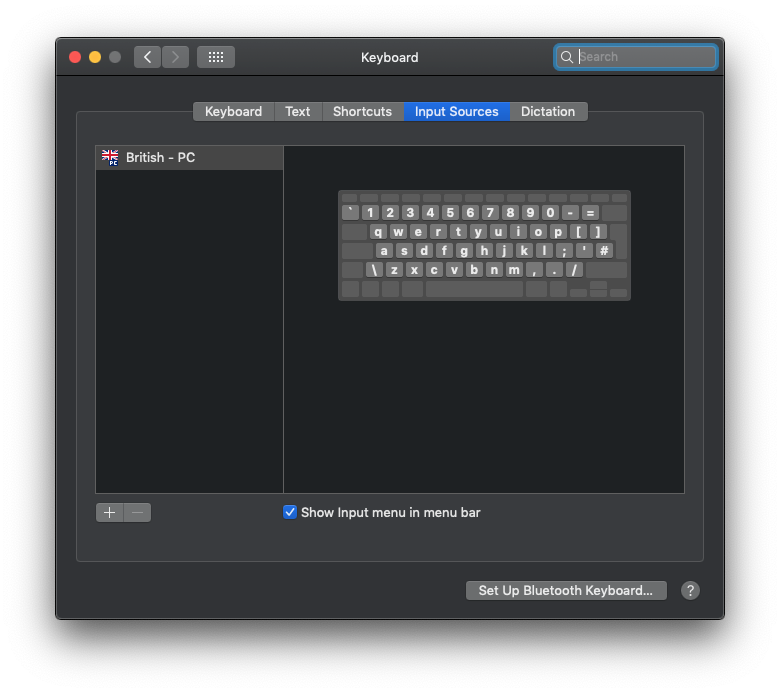The height and width of the screenshot is (693, 780).
Task: Click the minus button to remove input source
Action: pyautogui.click(x=138, y=512)
